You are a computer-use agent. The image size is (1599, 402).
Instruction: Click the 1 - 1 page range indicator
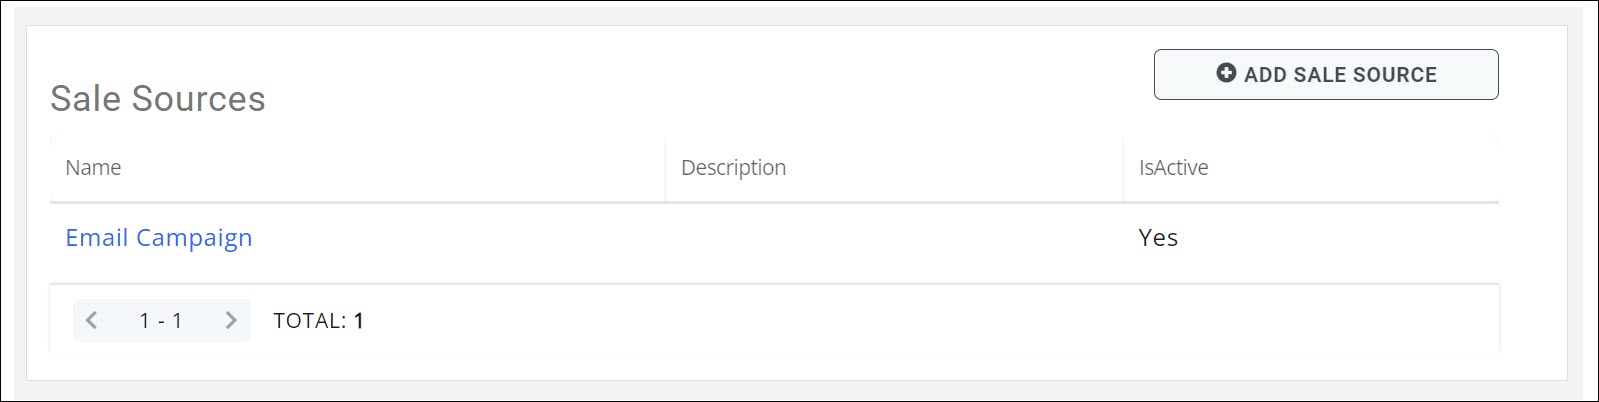click(160, 321)
